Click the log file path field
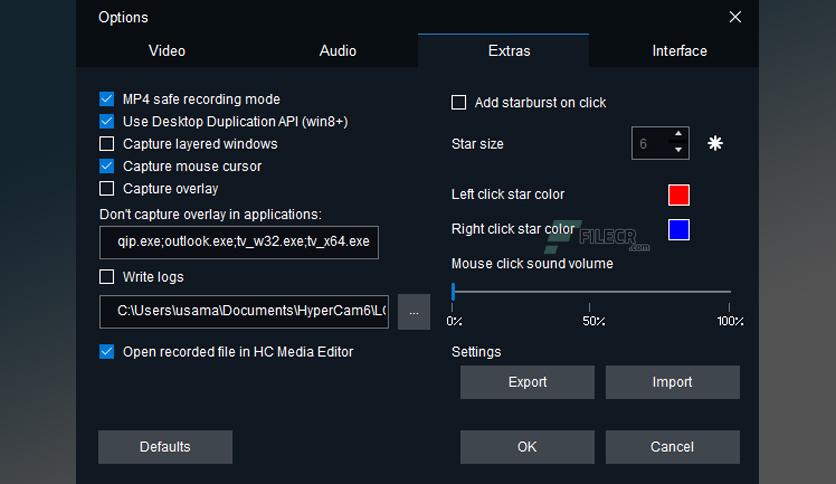 pyautogui.click(x=244, y=312)
